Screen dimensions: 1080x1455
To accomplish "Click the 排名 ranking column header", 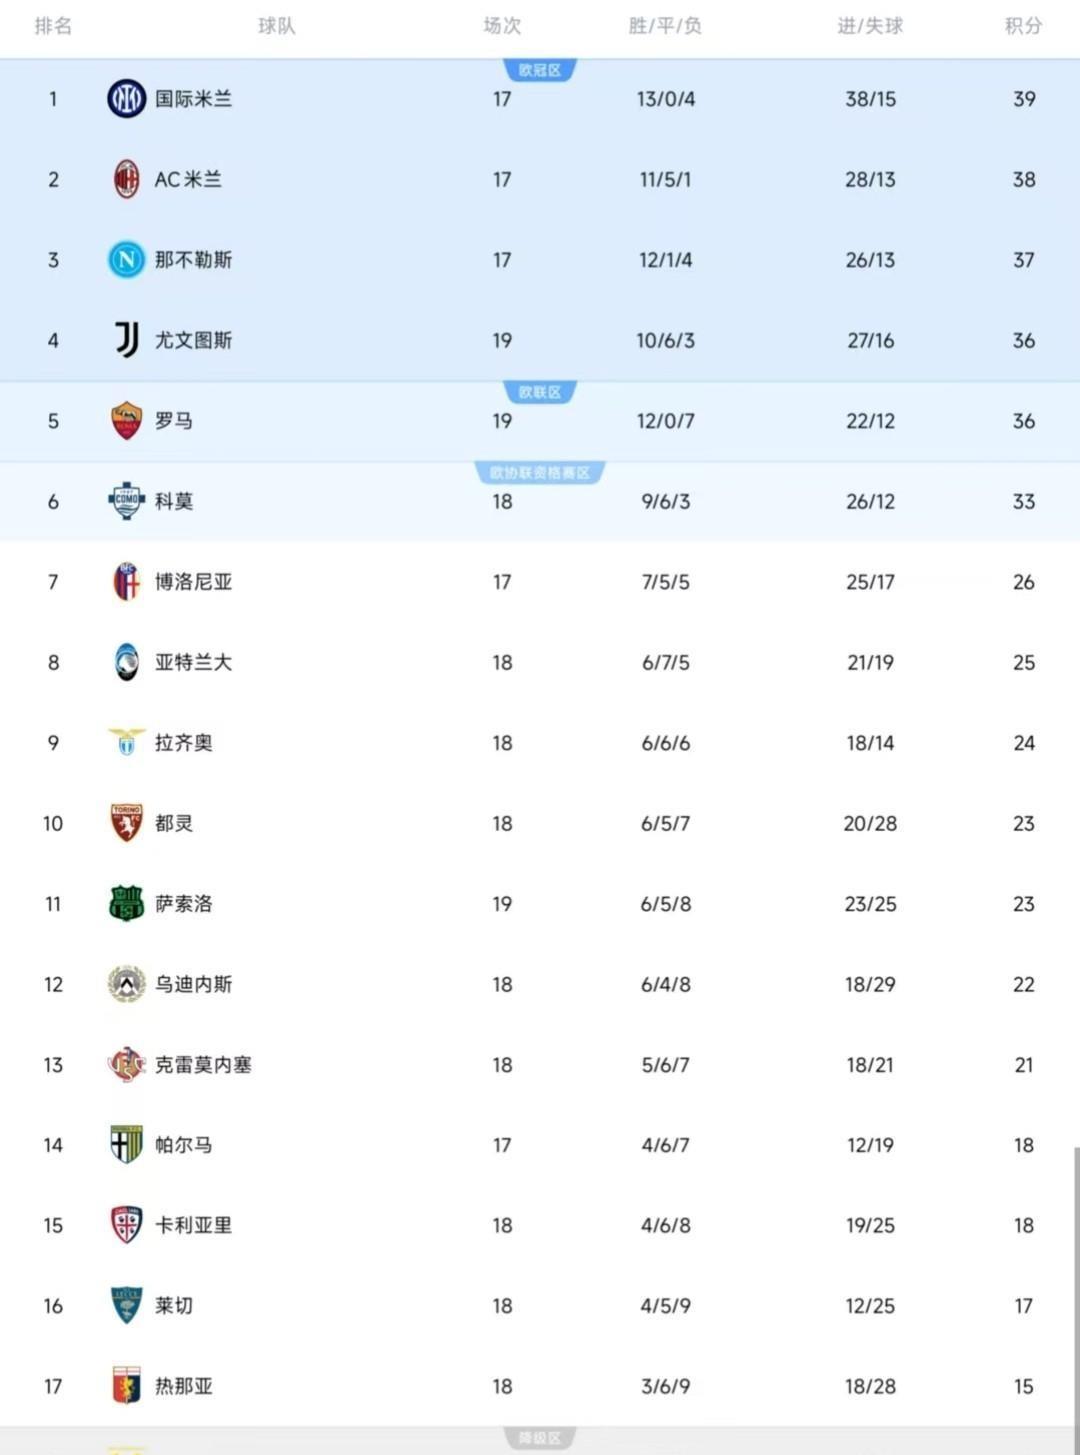I will click(53, 26).
